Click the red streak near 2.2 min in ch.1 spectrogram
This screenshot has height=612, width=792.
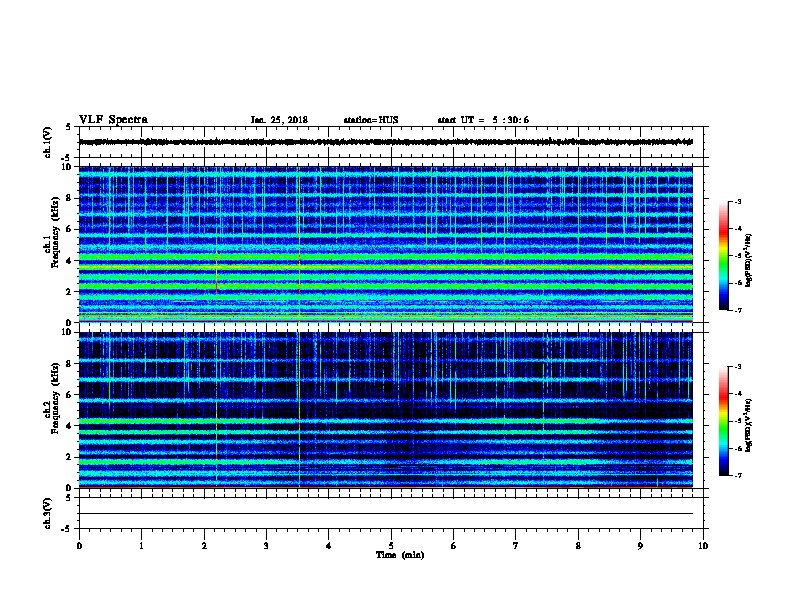[217, 274]
